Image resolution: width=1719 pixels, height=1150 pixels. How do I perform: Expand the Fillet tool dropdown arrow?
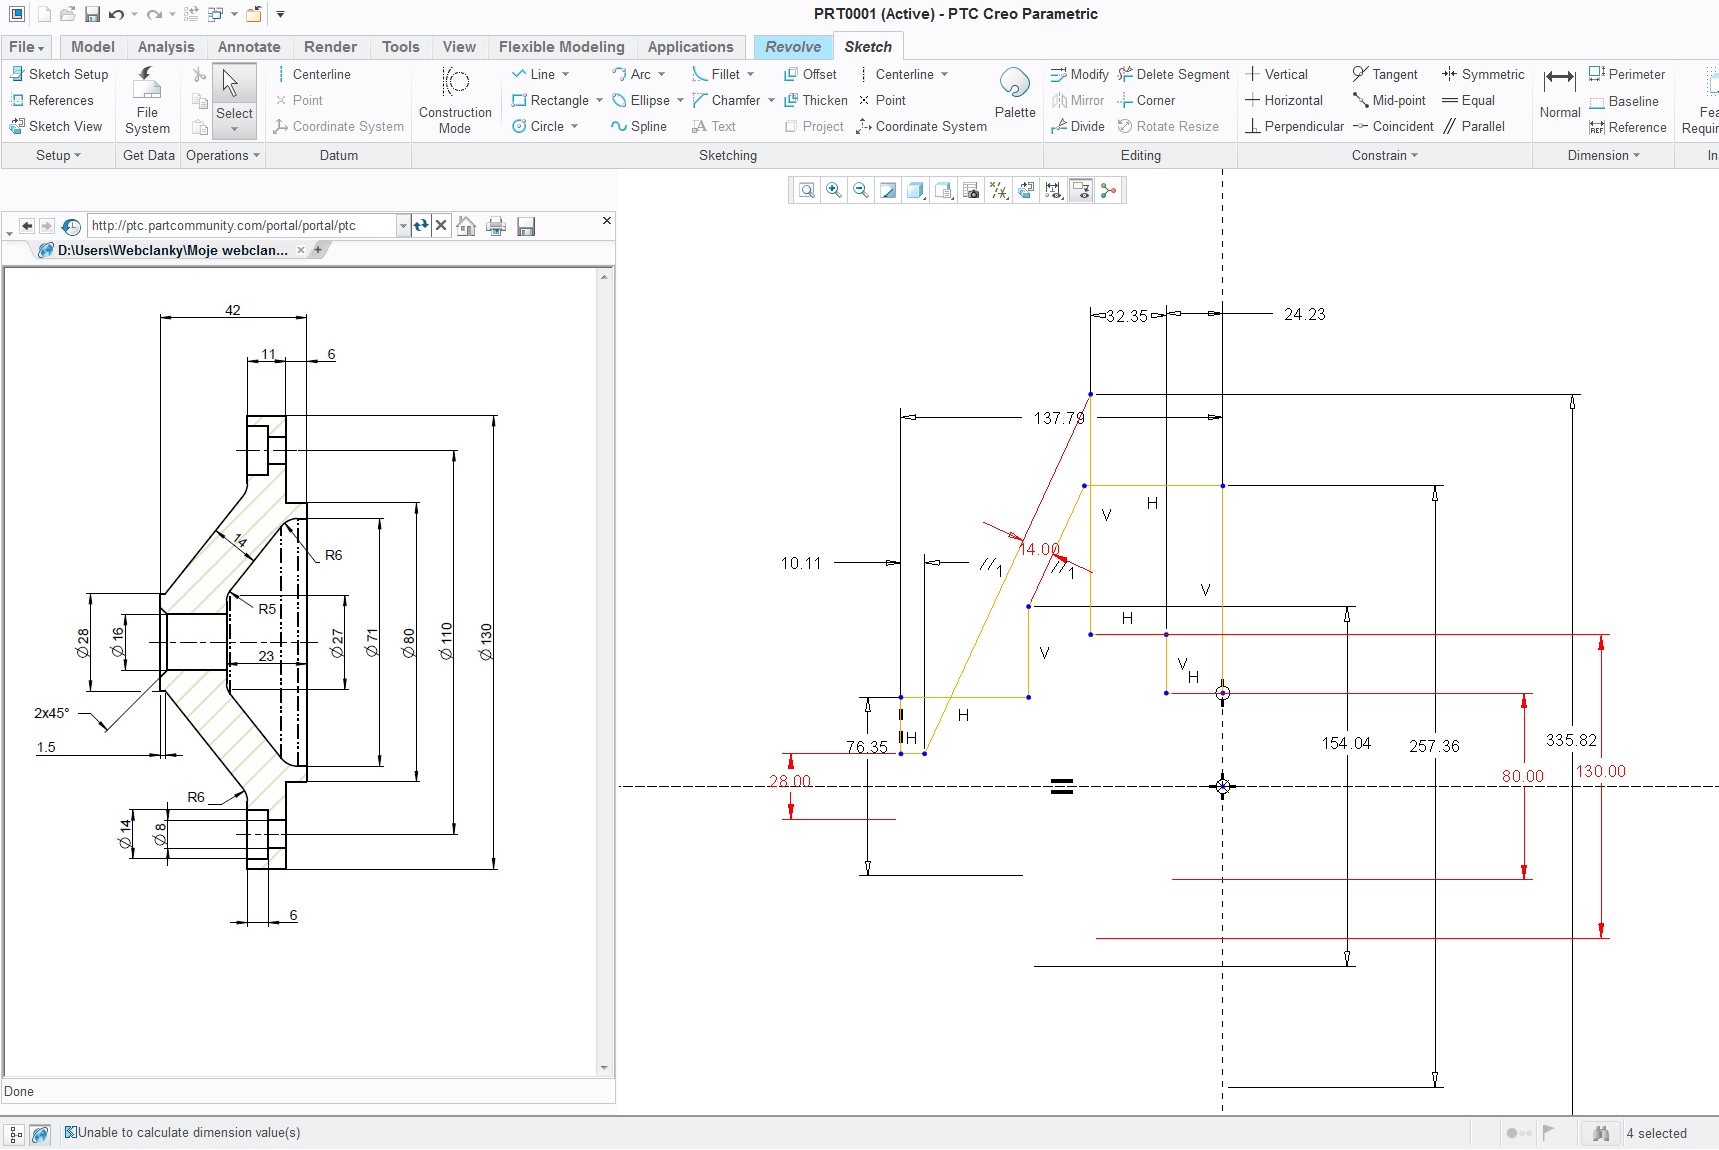tap(751, 75)
